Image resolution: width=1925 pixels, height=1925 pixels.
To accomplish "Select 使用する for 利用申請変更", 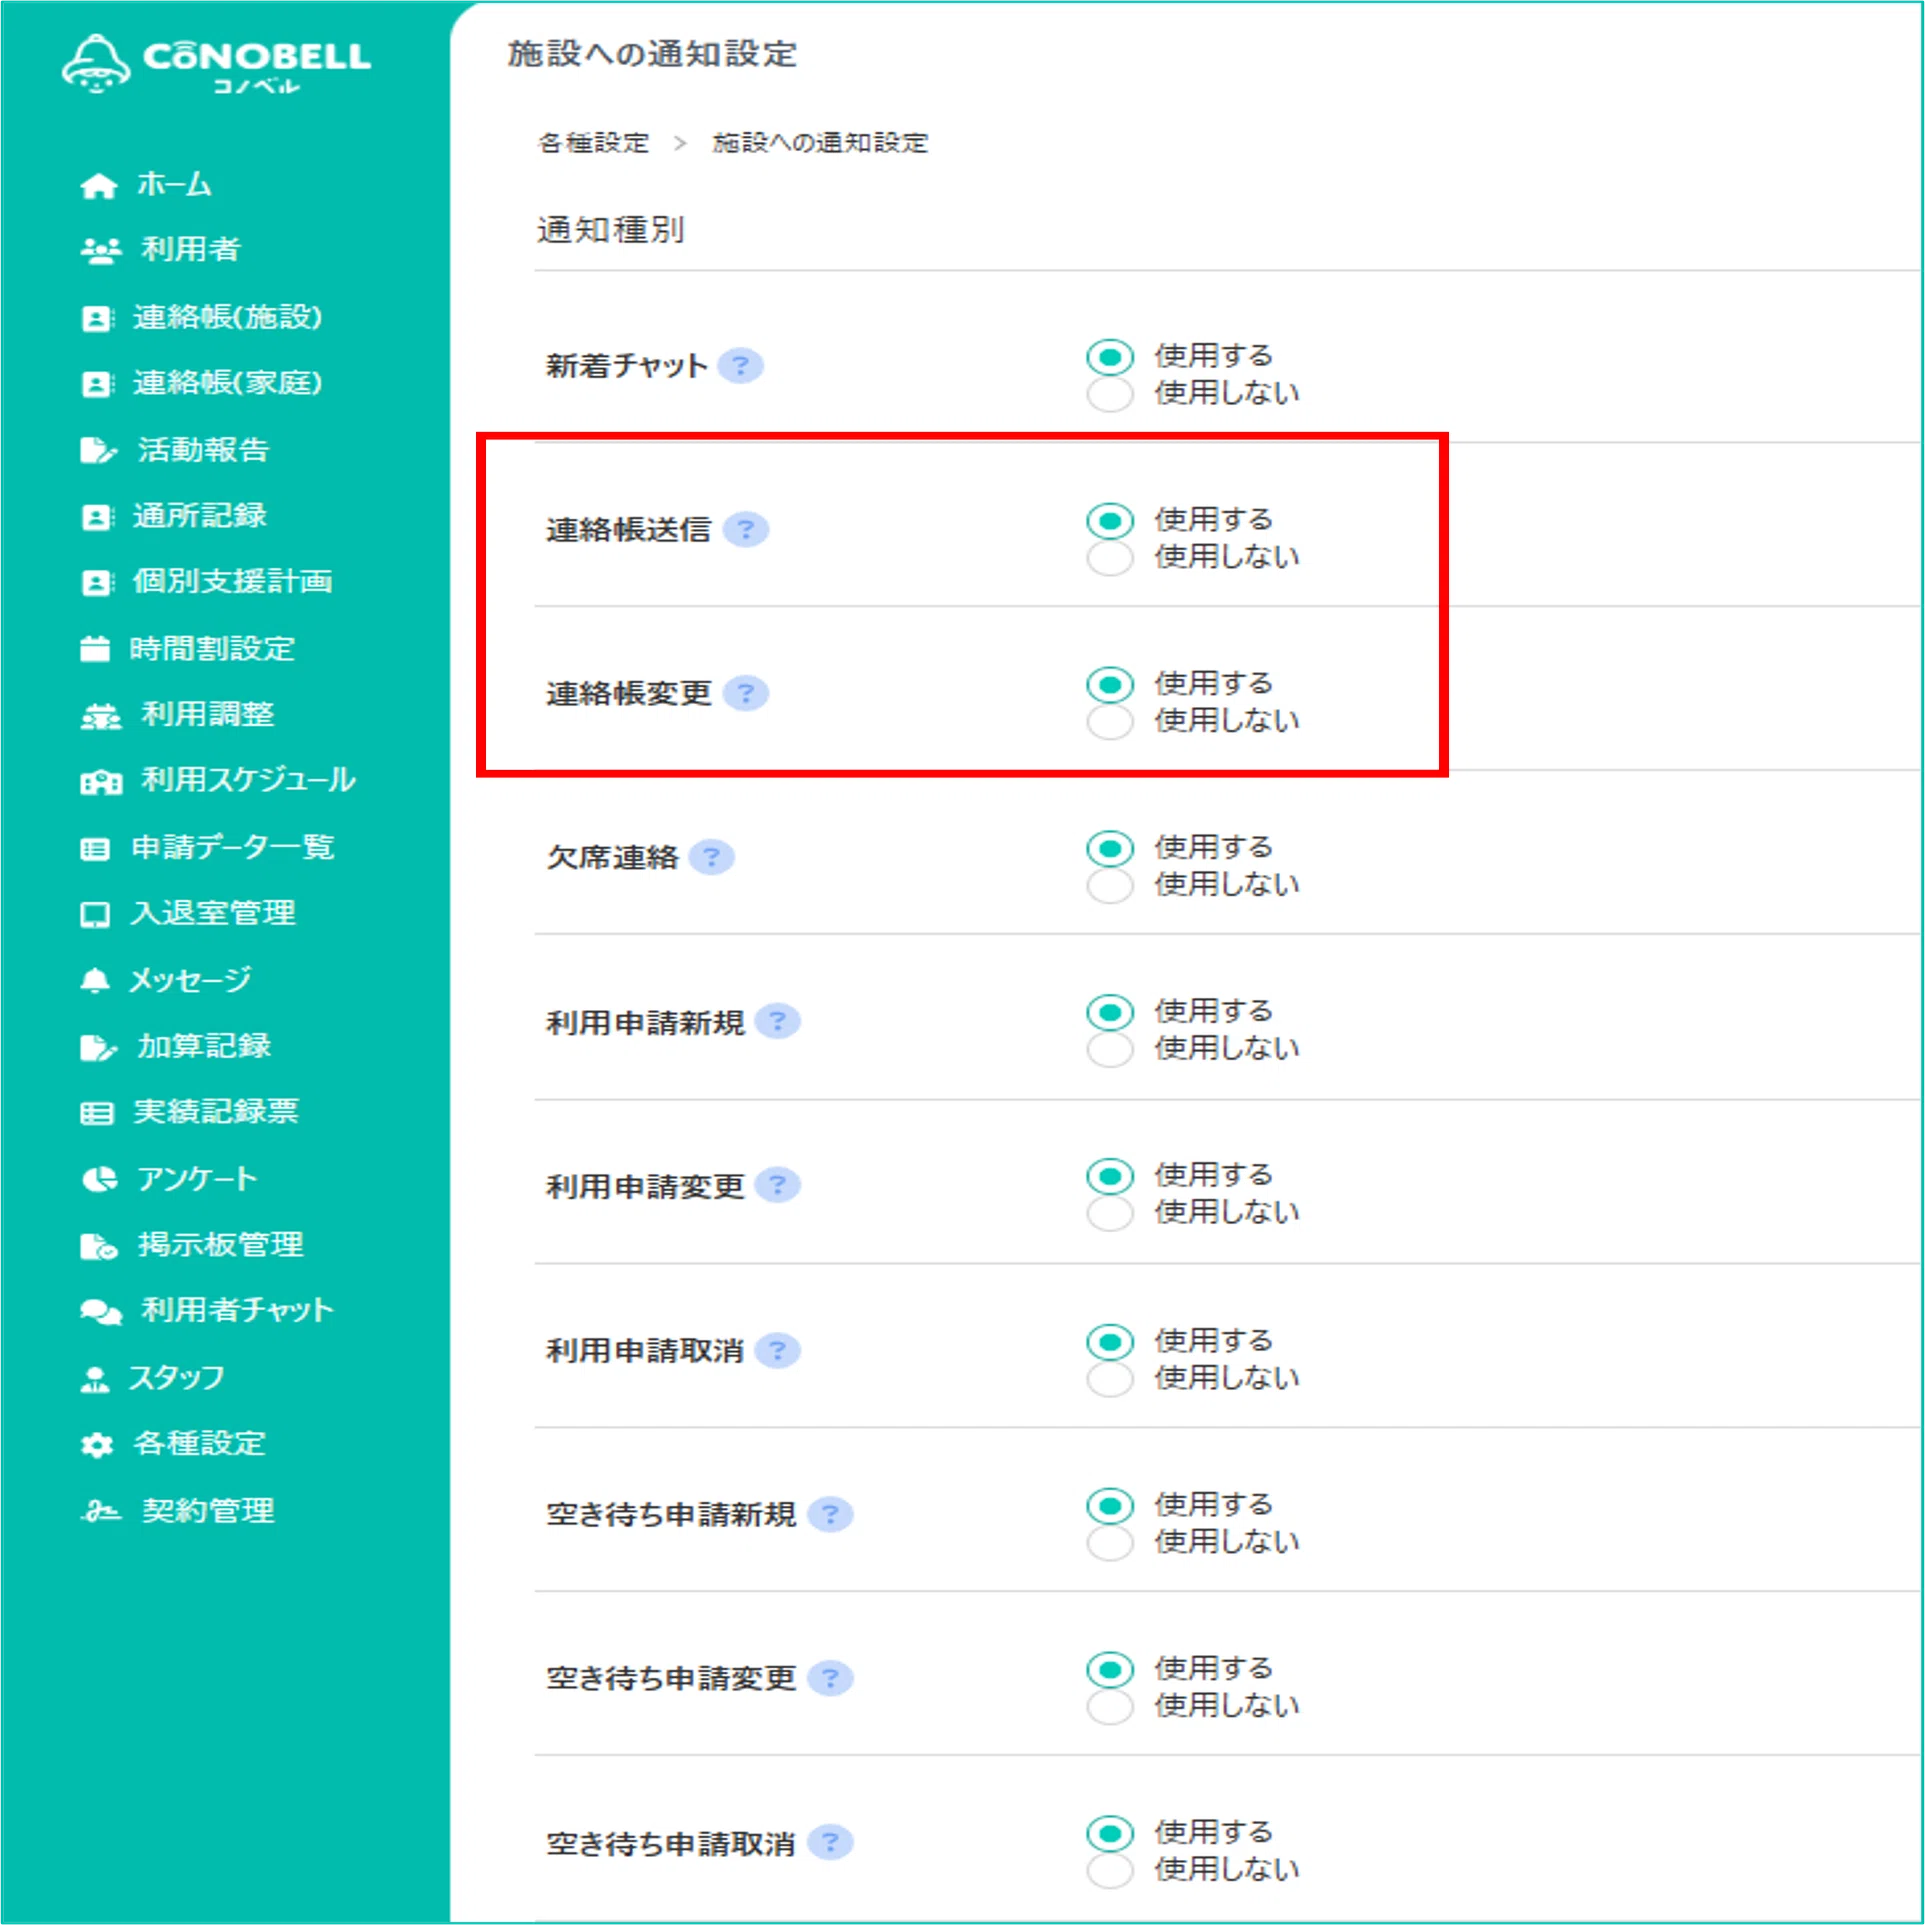I will (1110, 1176).
